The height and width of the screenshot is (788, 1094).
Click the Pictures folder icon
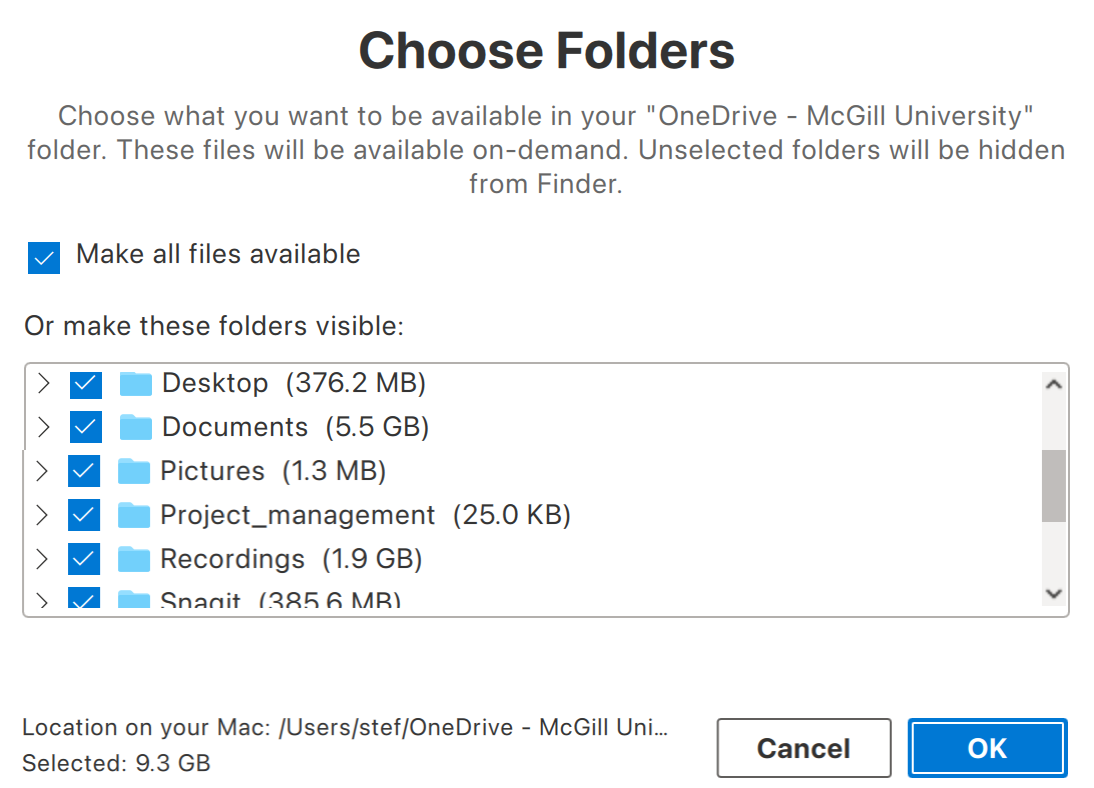136,470
